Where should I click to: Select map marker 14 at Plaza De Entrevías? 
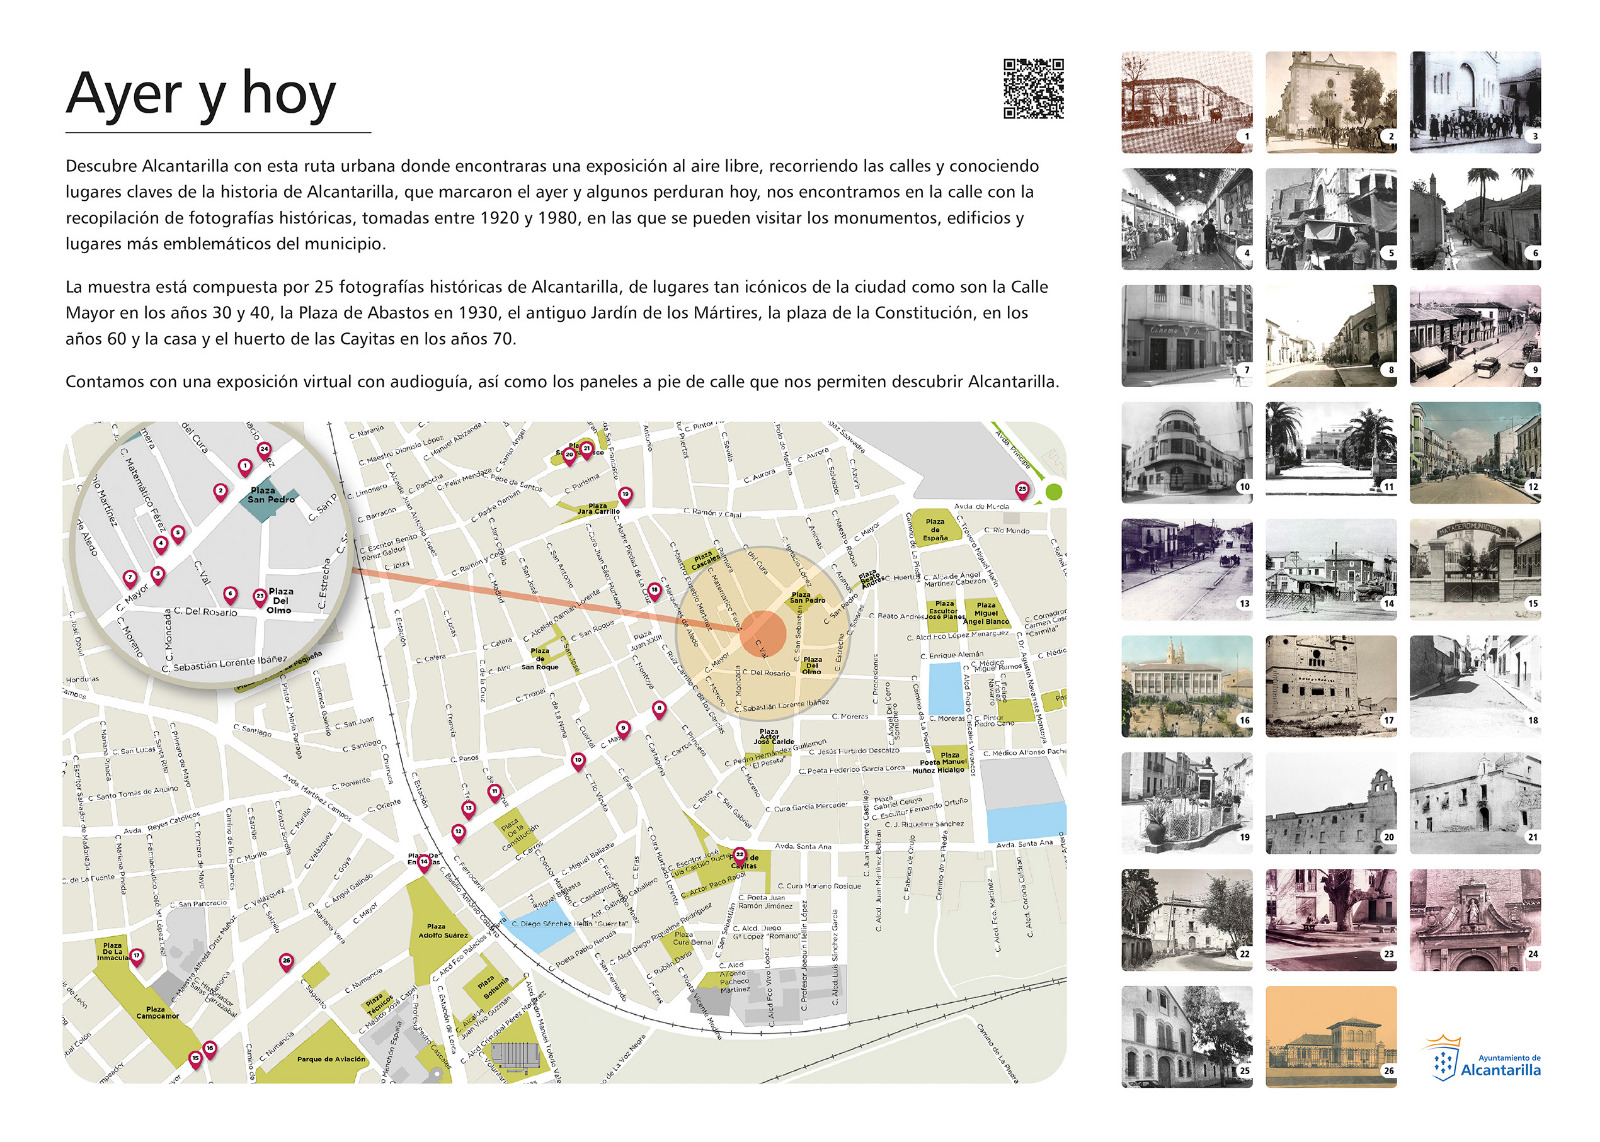424,862
